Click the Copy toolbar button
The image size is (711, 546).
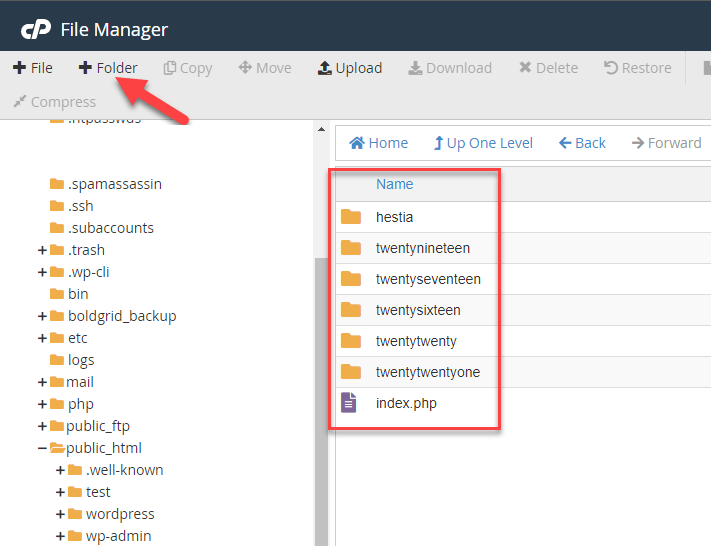[x=188, y=68]
